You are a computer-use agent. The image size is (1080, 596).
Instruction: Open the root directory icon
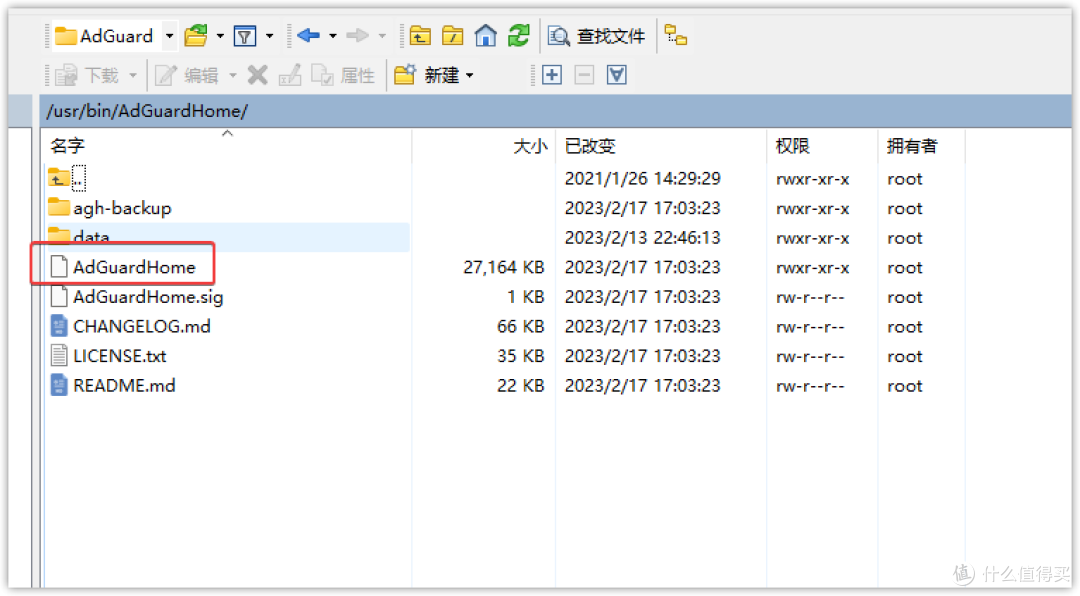click(452, 35)
